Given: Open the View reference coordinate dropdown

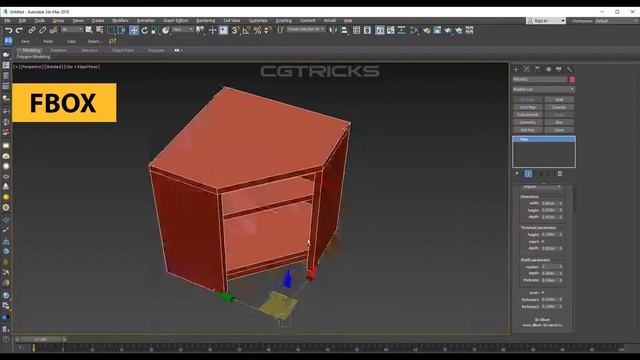Looking at the screenshot, I should [x=182, y=29].
